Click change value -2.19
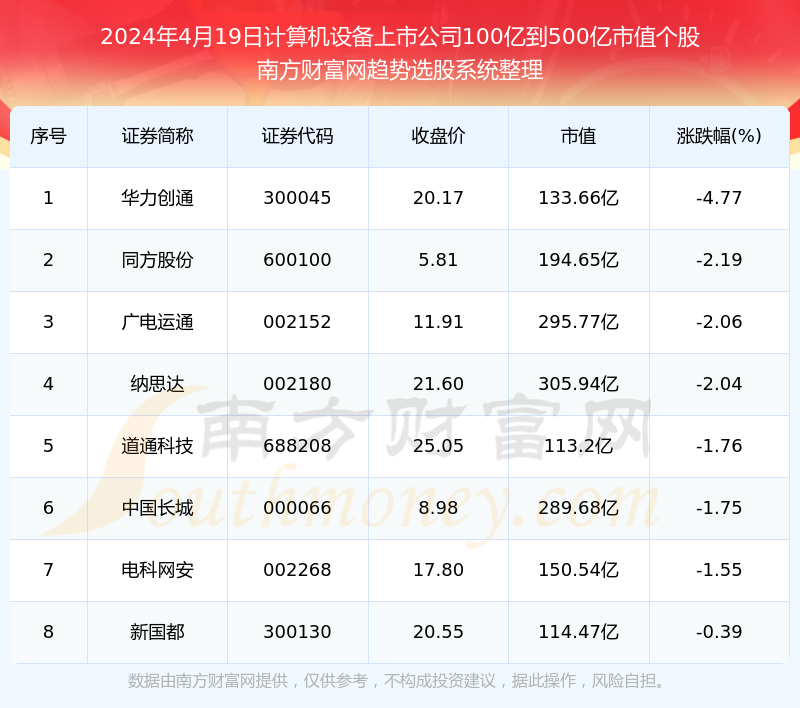Image resolution: width=800 pixels, height=708 pixels. pos(719,260)
